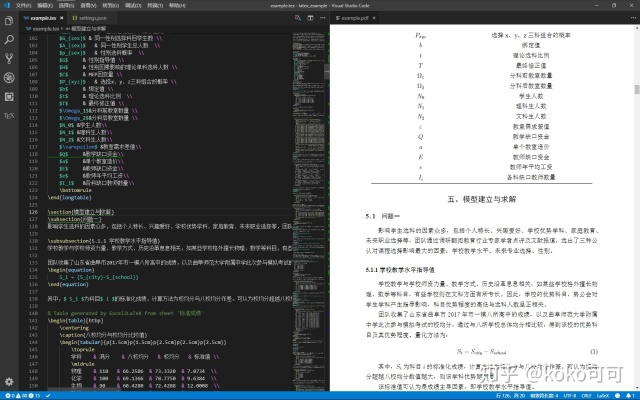Click the LaTeX build checkmark in status bar

(48, 396)
